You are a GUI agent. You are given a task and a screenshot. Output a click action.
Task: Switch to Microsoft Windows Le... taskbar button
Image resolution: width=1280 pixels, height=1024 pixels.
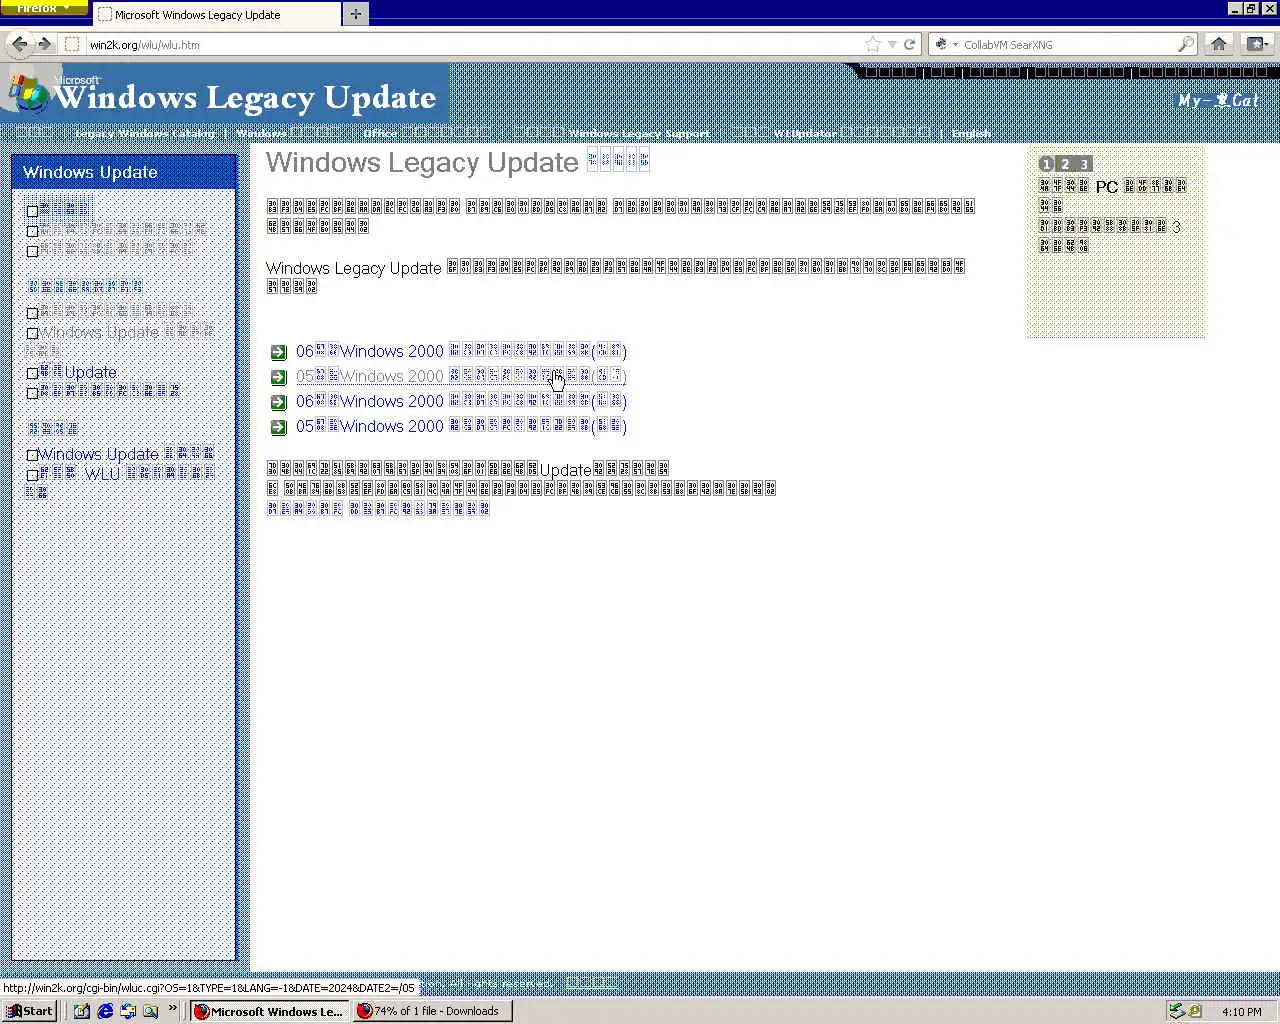[269, 1011]
